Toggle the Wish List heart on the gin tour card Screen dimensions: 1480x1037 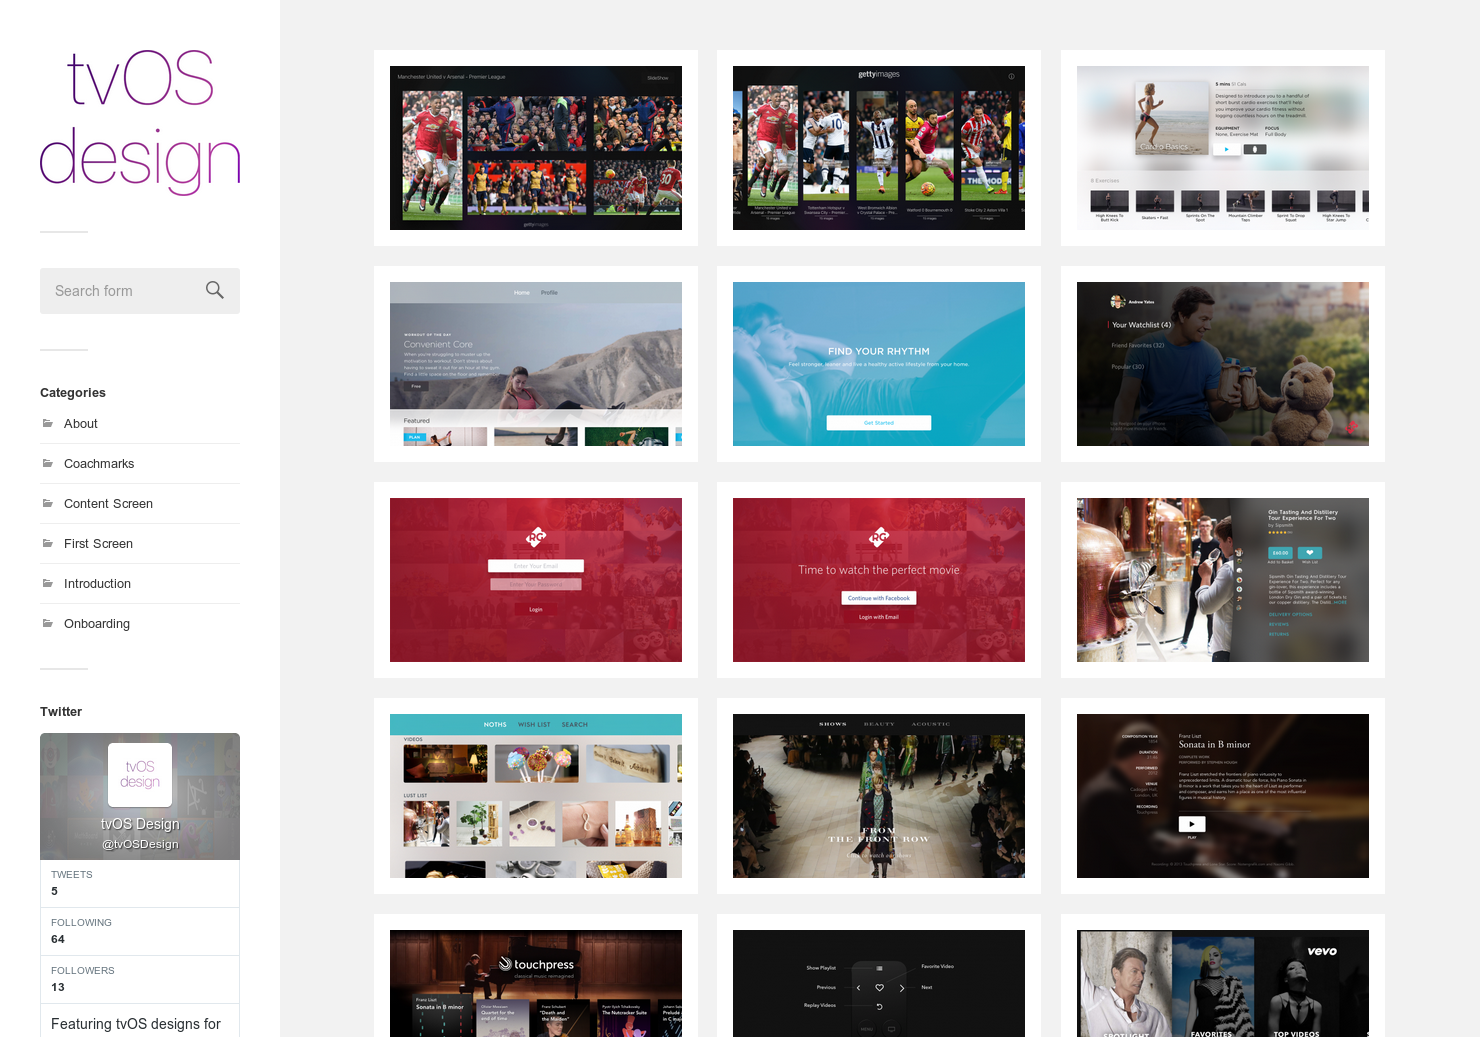point(1310,552)
